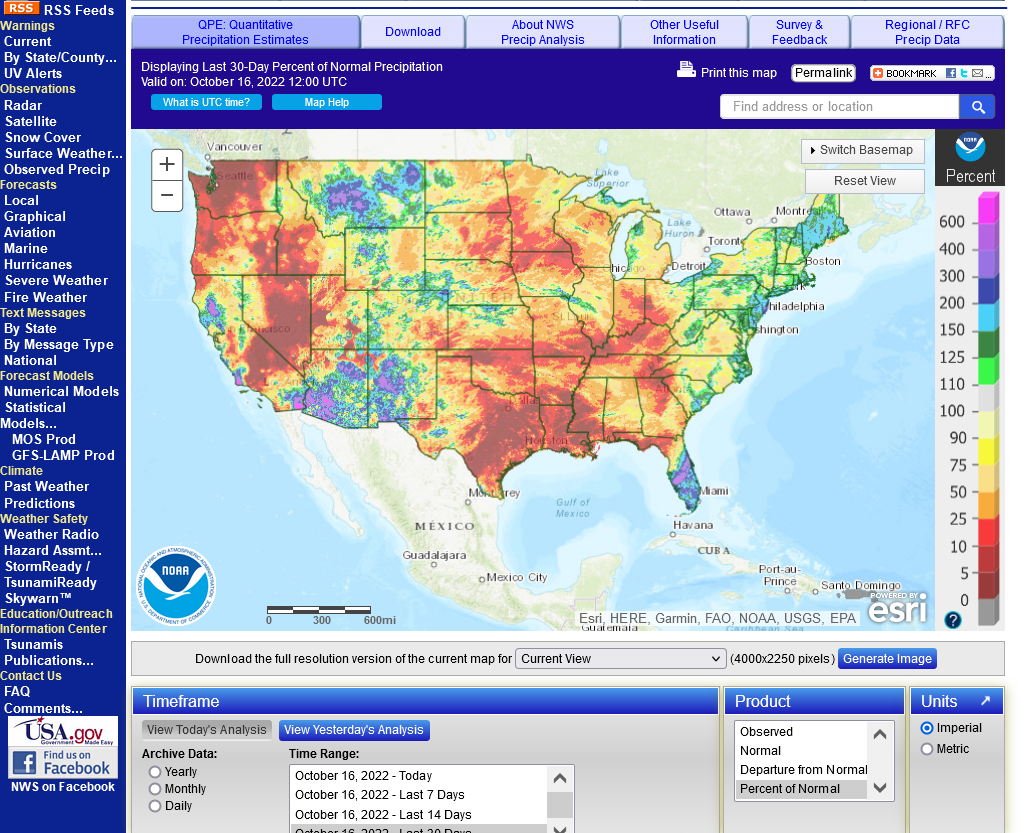Select the Departure from Normal product
This screenshot has height=833, width=1028.
[x=801, y=770]
